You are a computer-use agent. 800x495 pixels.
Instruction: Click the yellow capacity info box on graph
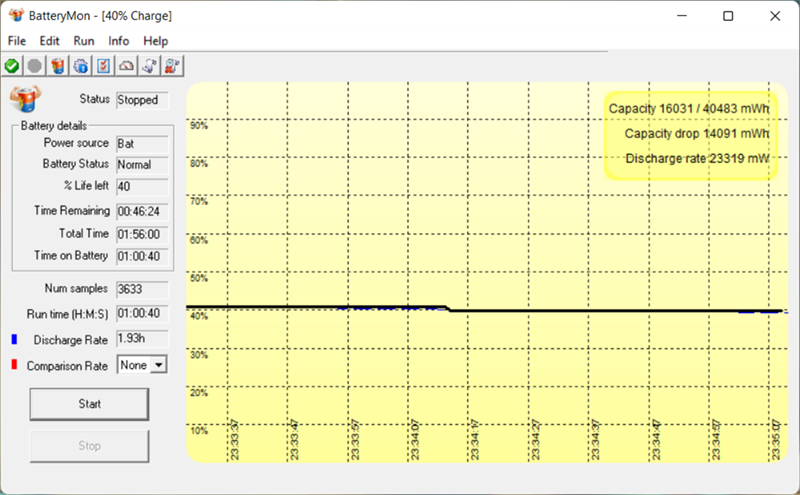690,134
